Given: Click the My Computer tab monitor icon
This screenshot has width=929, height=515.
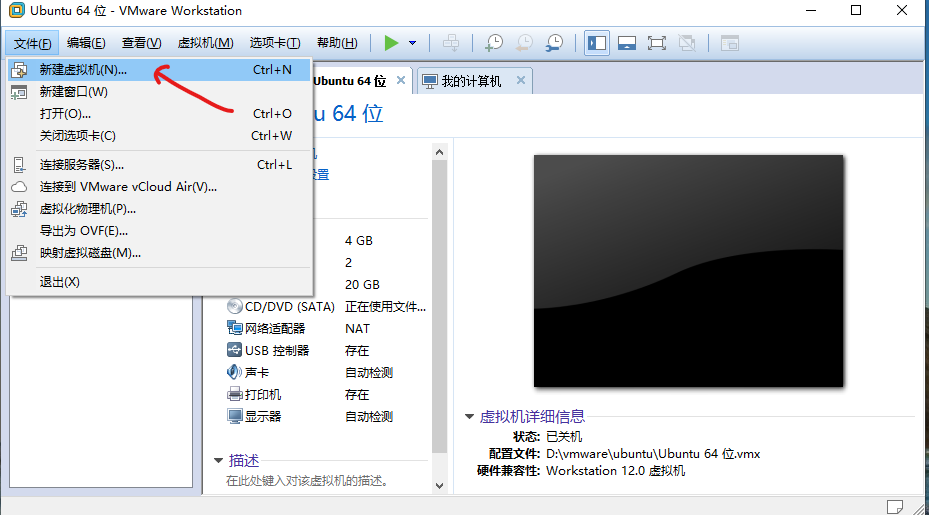Looking at the screenshot, I should 430,81.
